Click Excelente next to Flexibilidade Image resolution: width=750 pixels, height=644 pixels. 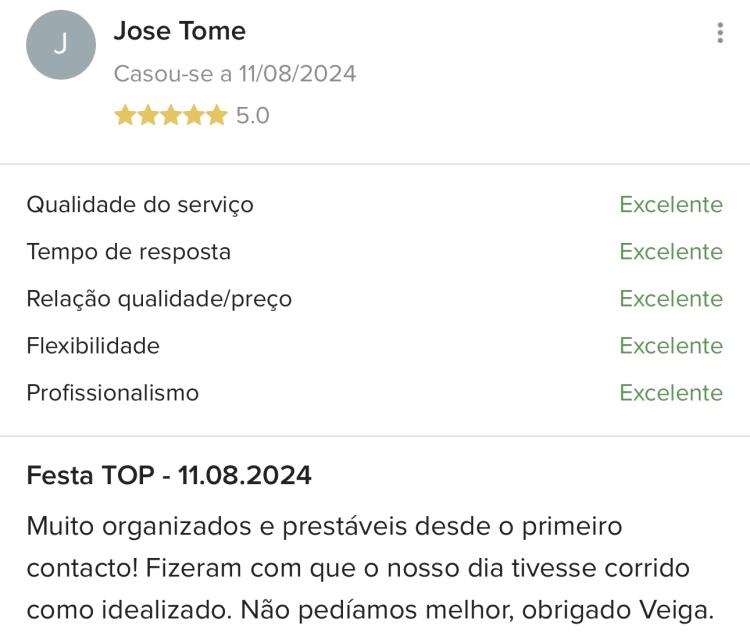pyautogui.click(x=671, y=345)
